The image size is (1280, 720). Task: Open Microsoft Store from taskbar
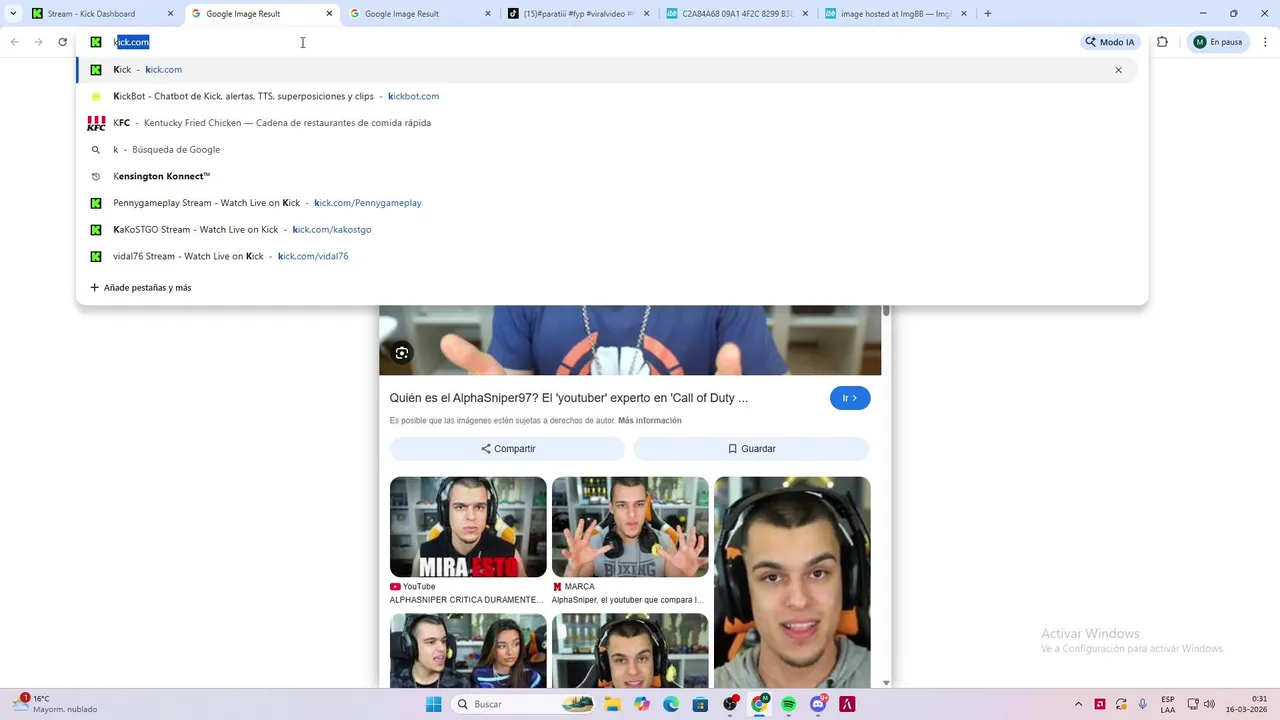pos(701,704)
